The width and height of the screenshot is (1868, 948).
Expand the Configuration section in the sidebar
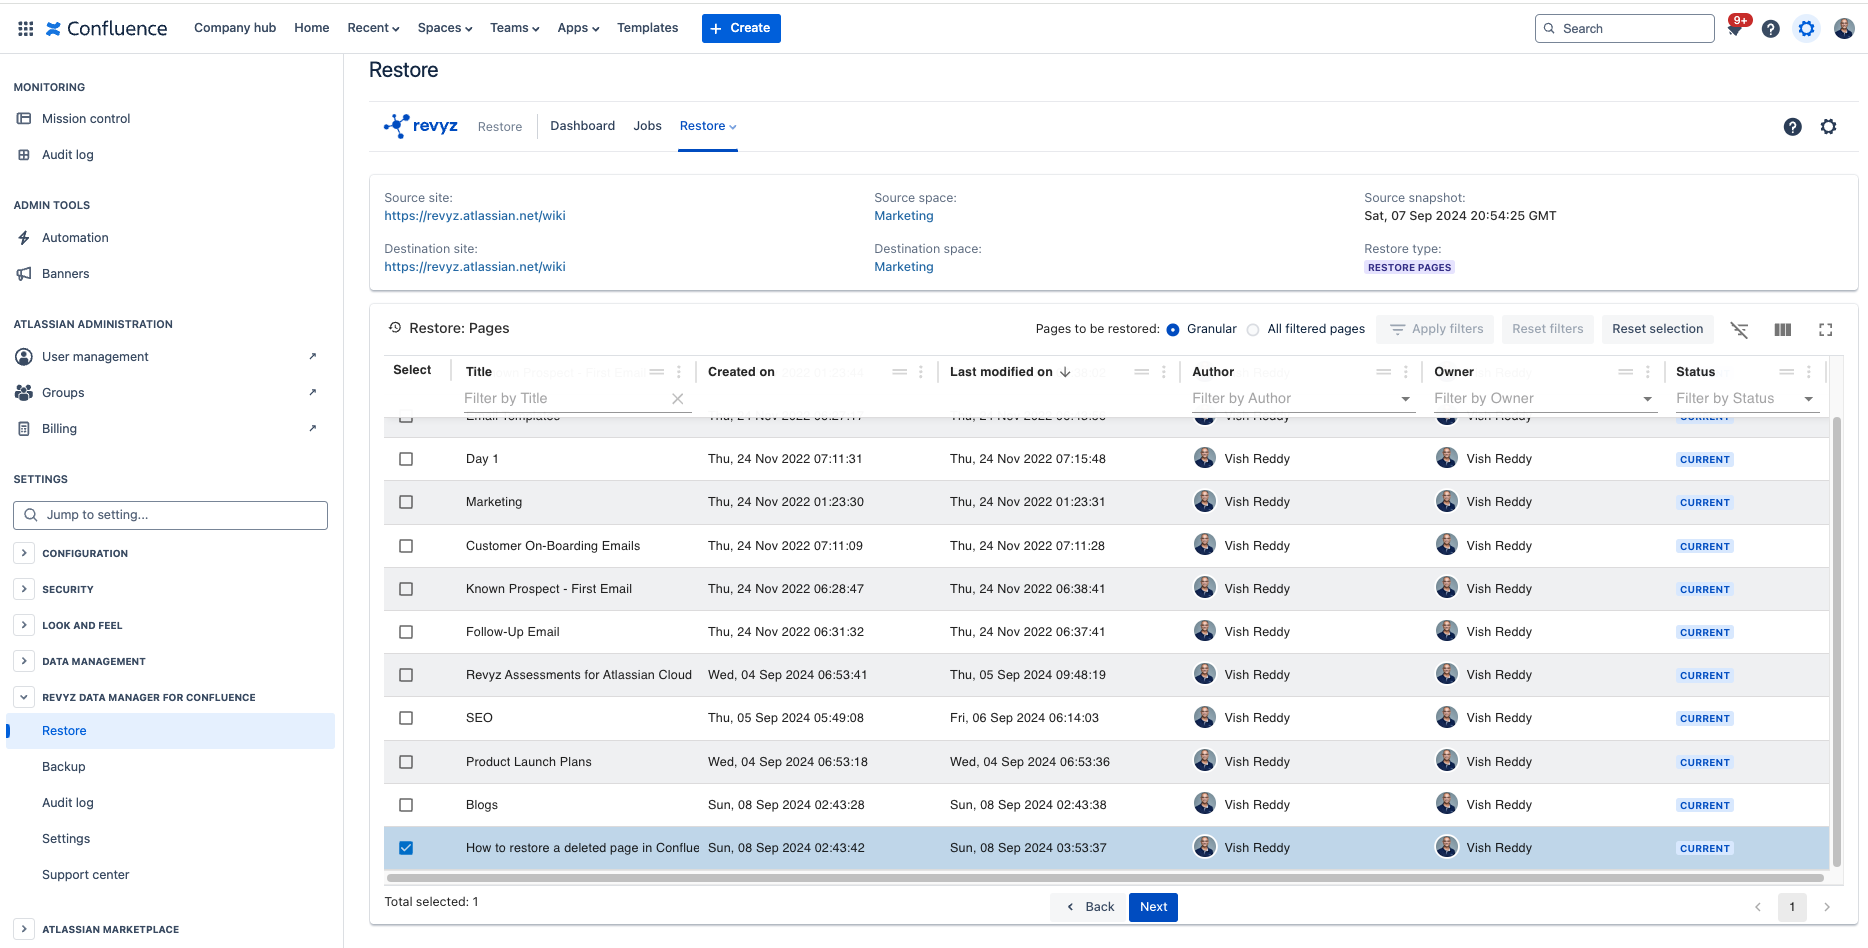click(x=24, y=553)
